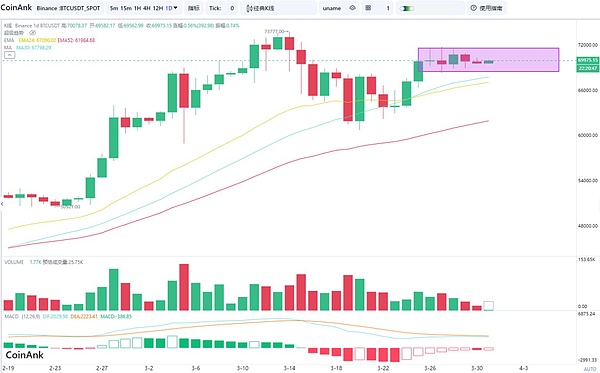Click the MACD (12,26,9) indicator label
Screen dimensions: 600x373
point(22,317)
